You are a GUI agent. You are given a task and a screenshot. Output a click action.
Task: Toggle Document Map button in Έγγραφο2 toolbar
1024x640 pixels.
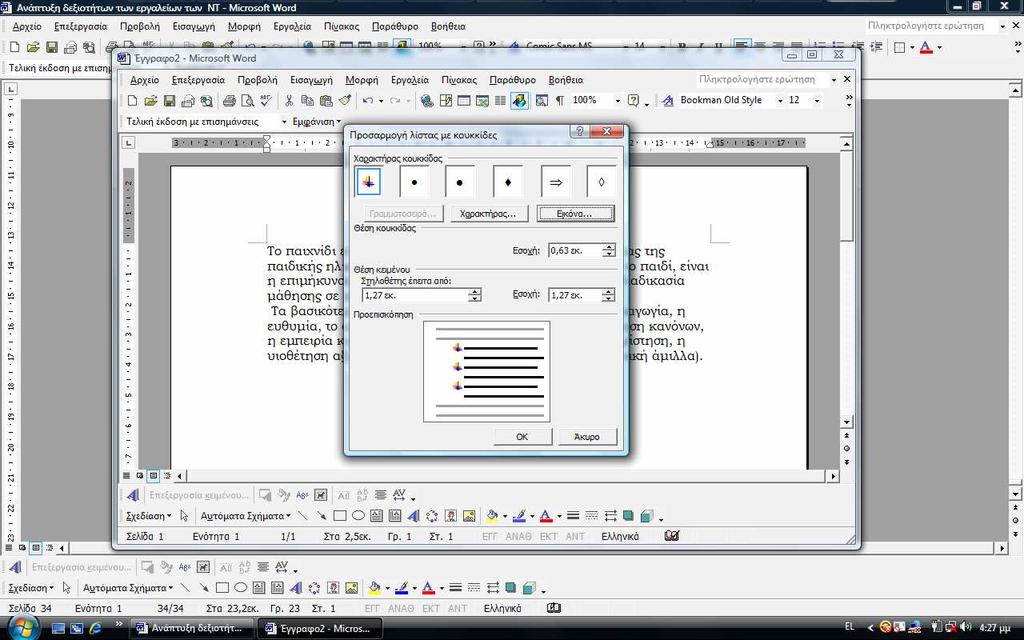(541, 101)
